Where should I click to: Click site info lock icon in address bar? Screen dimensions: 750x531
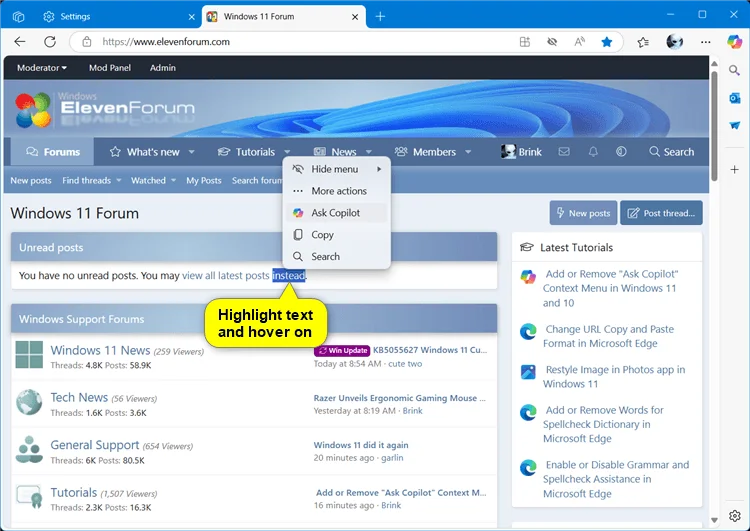click(x=87, y=42)
